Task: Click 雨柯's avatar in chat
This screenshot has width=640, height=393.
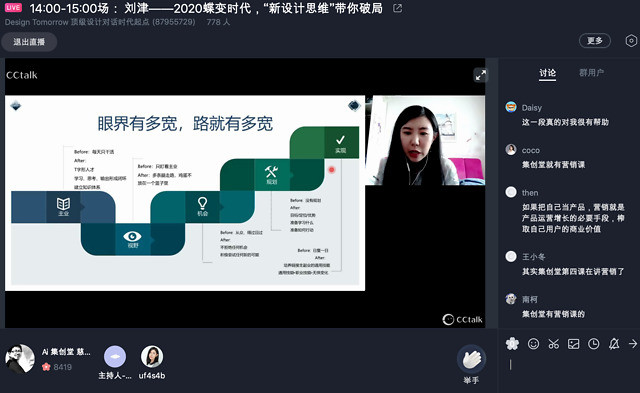Action: tap(511, 299)
